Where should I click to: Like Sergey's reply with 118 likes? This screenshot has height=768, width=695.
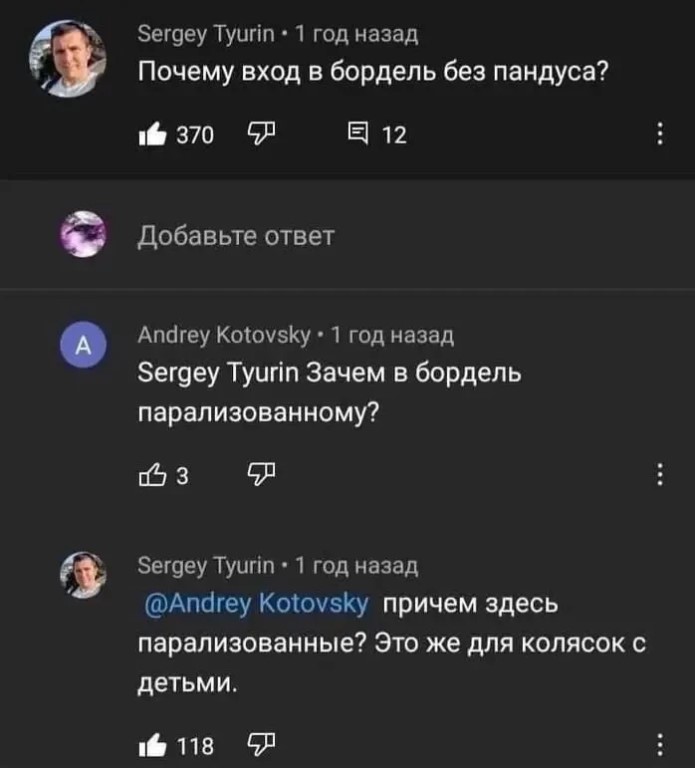pyautogui.click(x=152, y=745)
